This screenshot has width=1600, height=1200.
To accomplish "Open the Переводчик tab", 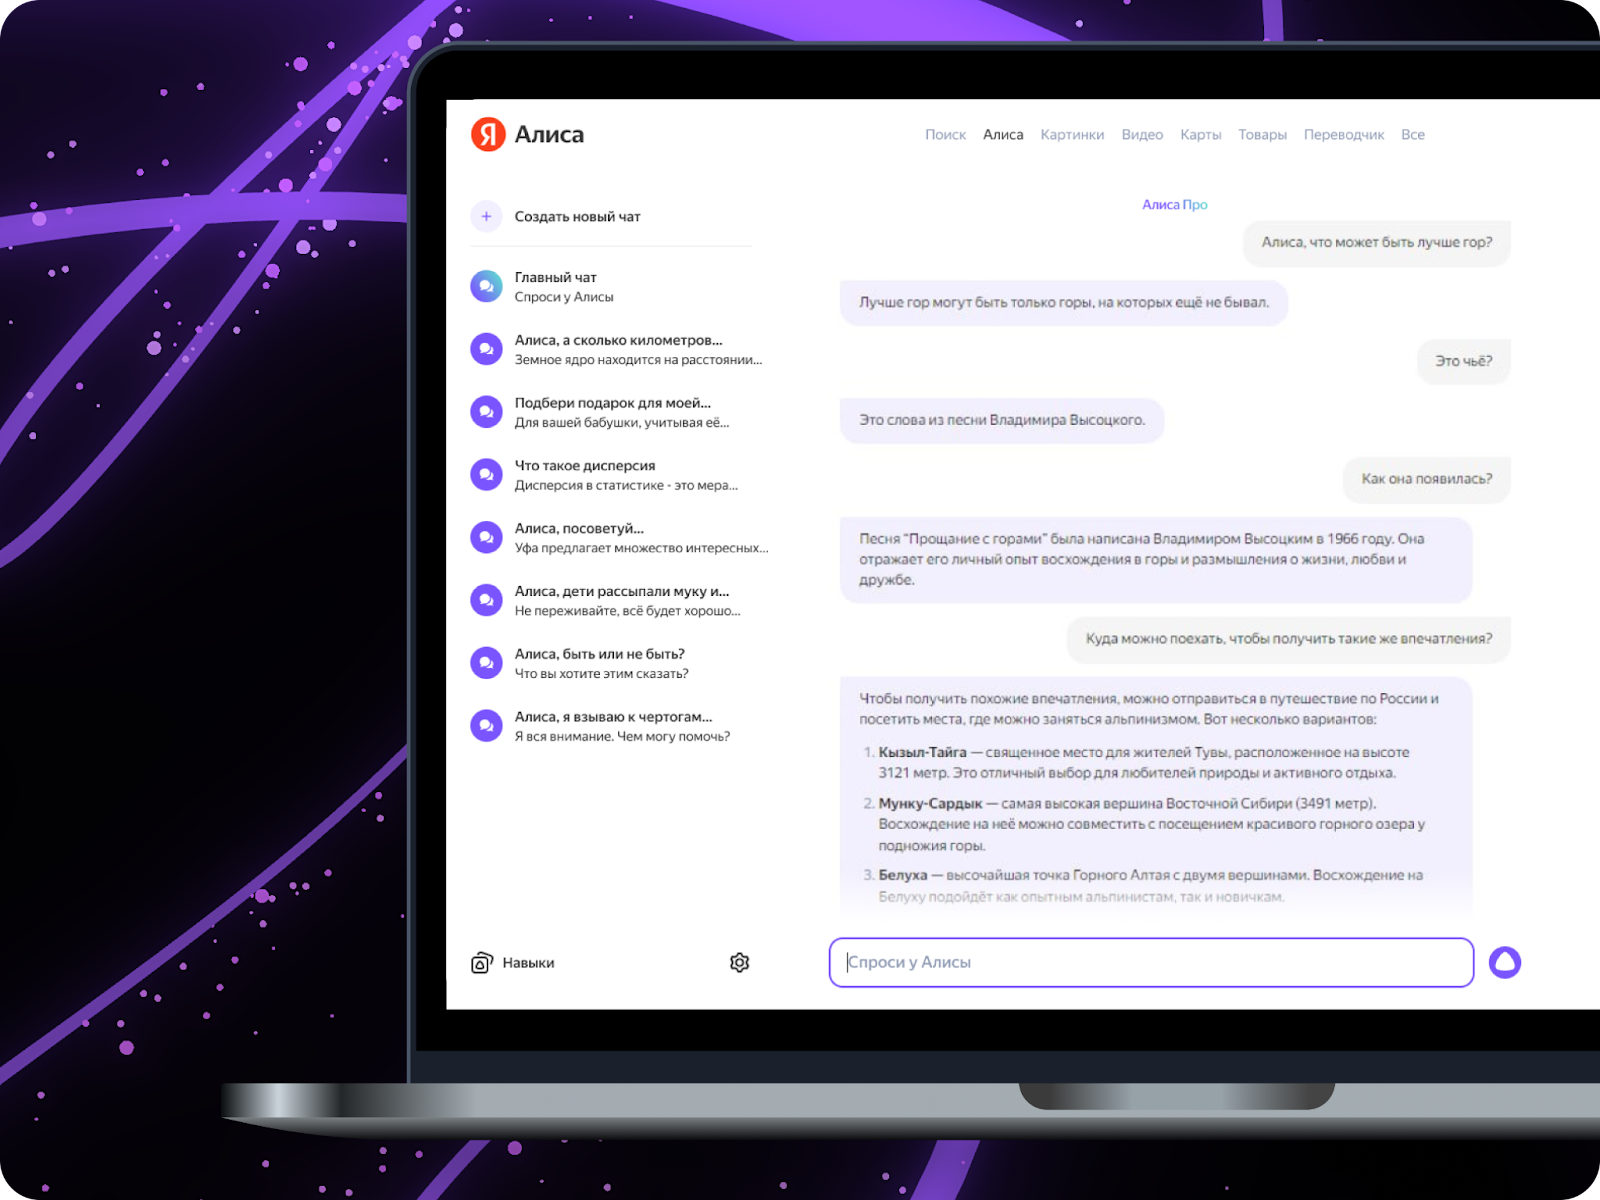I will 1343,135.
